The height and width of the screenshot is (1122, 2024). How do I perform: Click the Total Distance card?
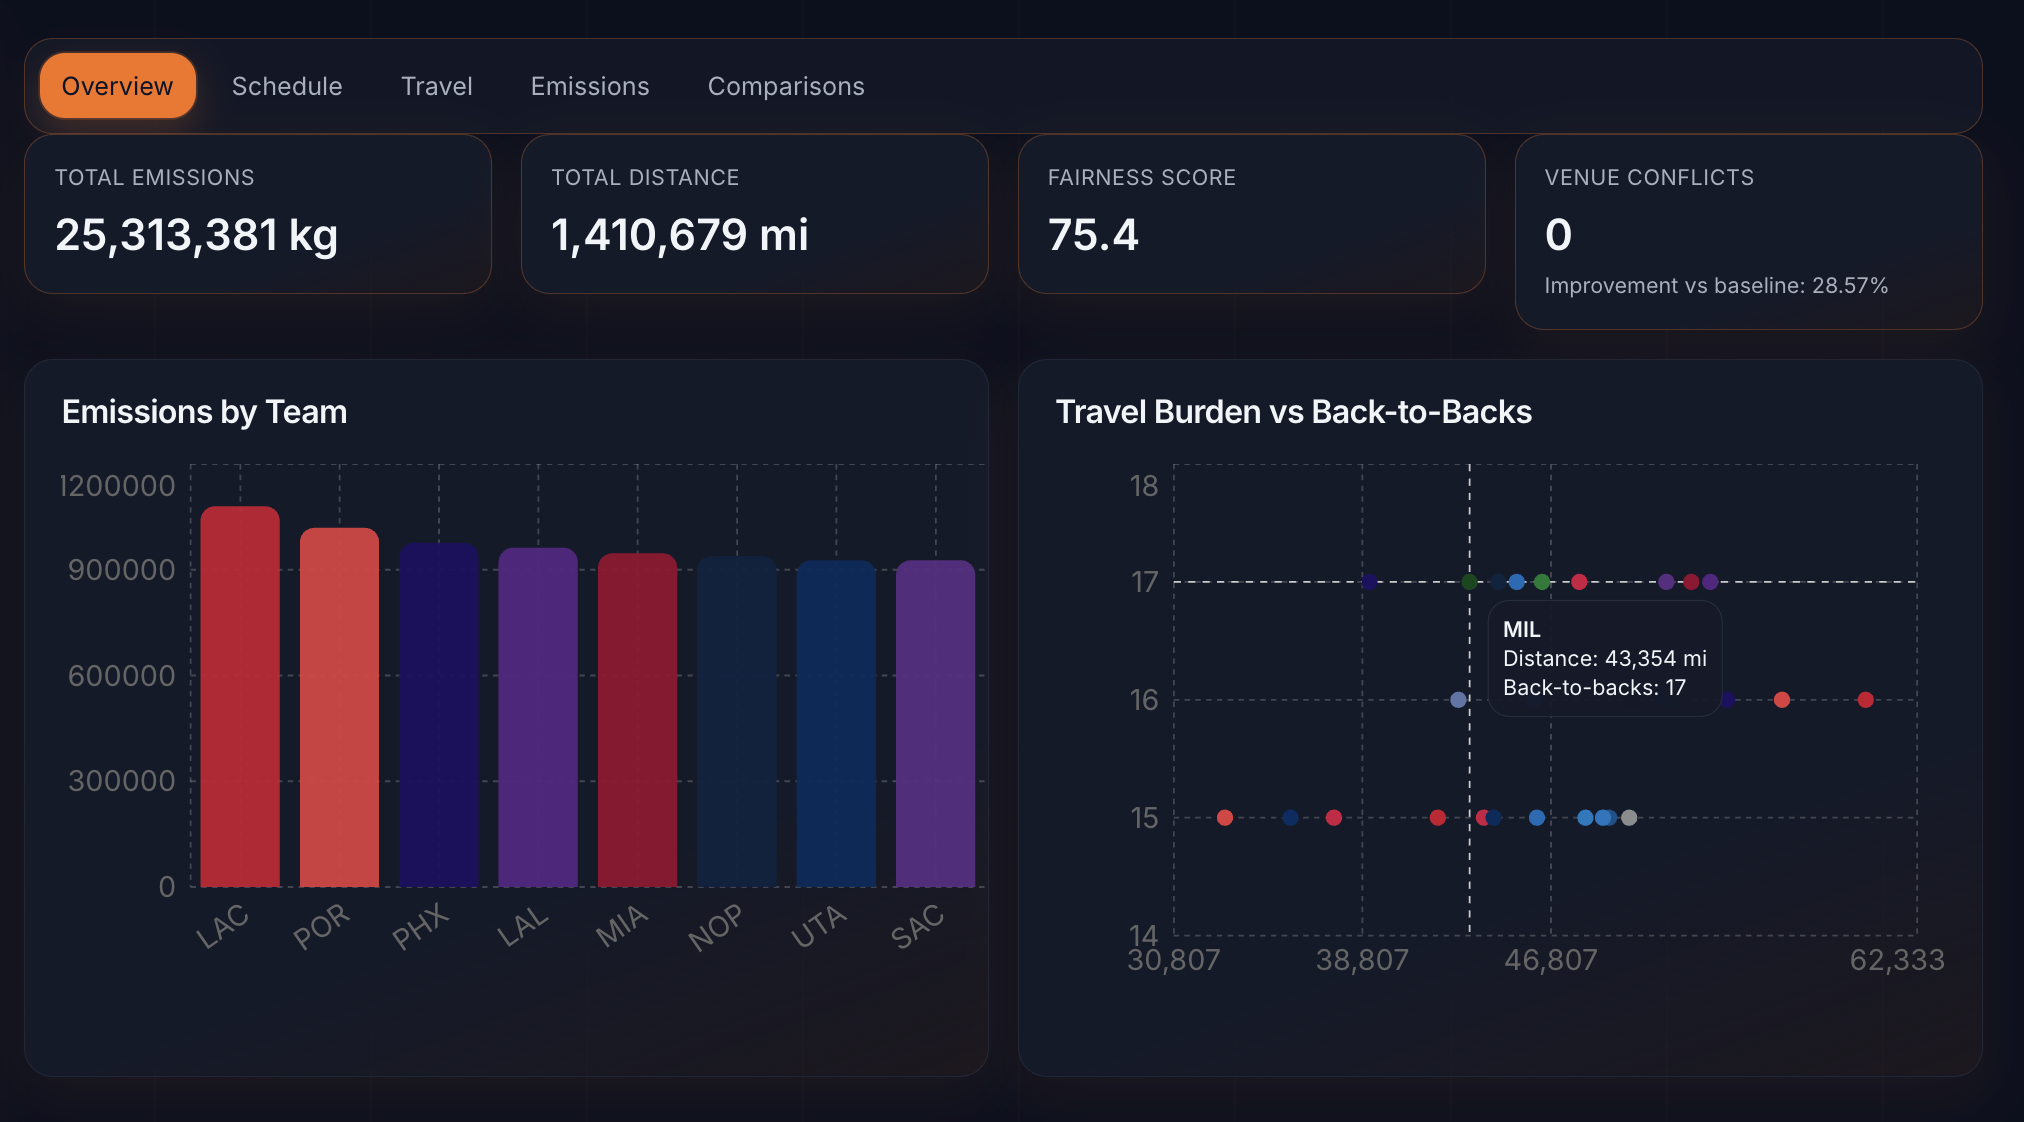coord(754,214)
